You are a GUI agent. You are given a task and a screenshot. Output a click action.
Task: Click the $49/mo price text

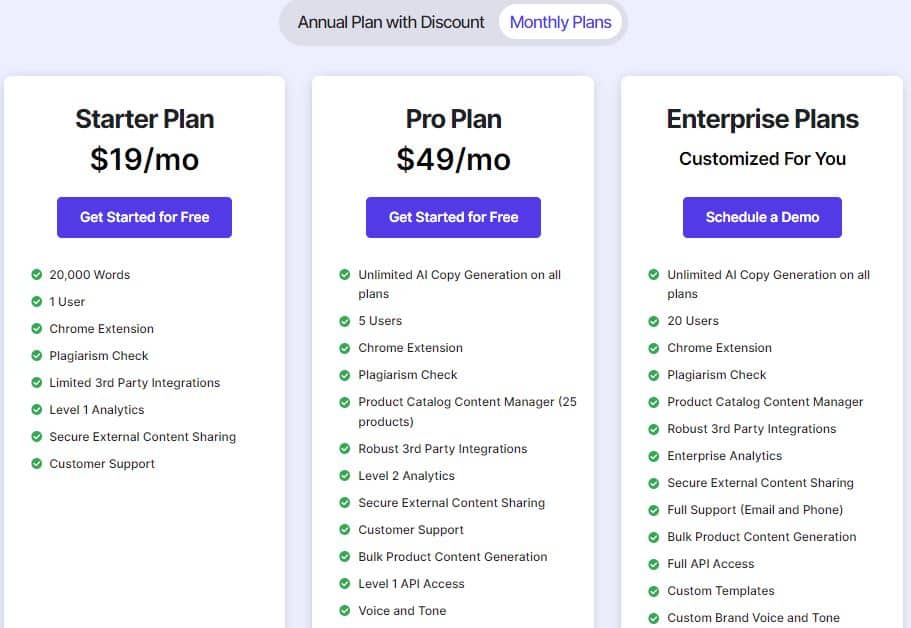[x=453, y=159]
